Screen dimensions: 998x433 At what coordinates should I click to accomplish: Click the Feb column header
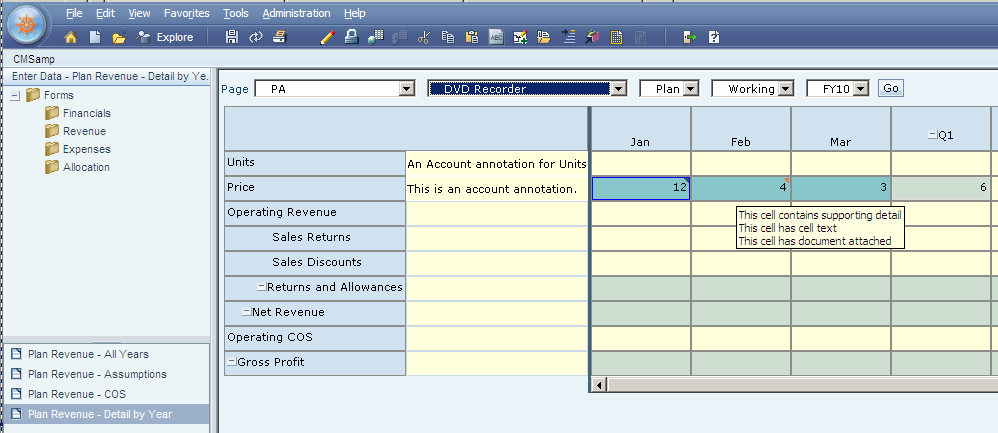[741, 129]
